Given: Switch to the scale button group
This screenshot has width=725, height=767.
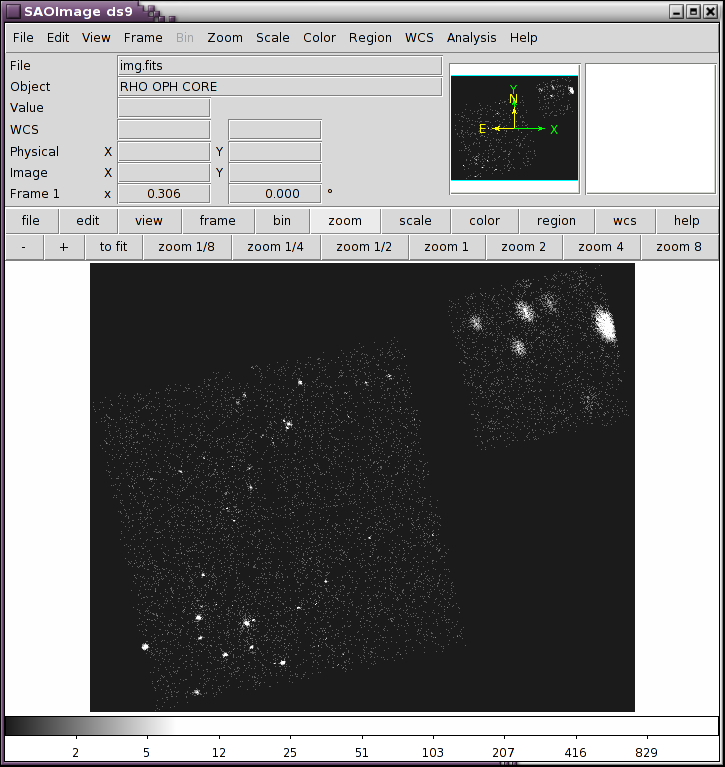Looking at the screenshot, I should point(415,221).
